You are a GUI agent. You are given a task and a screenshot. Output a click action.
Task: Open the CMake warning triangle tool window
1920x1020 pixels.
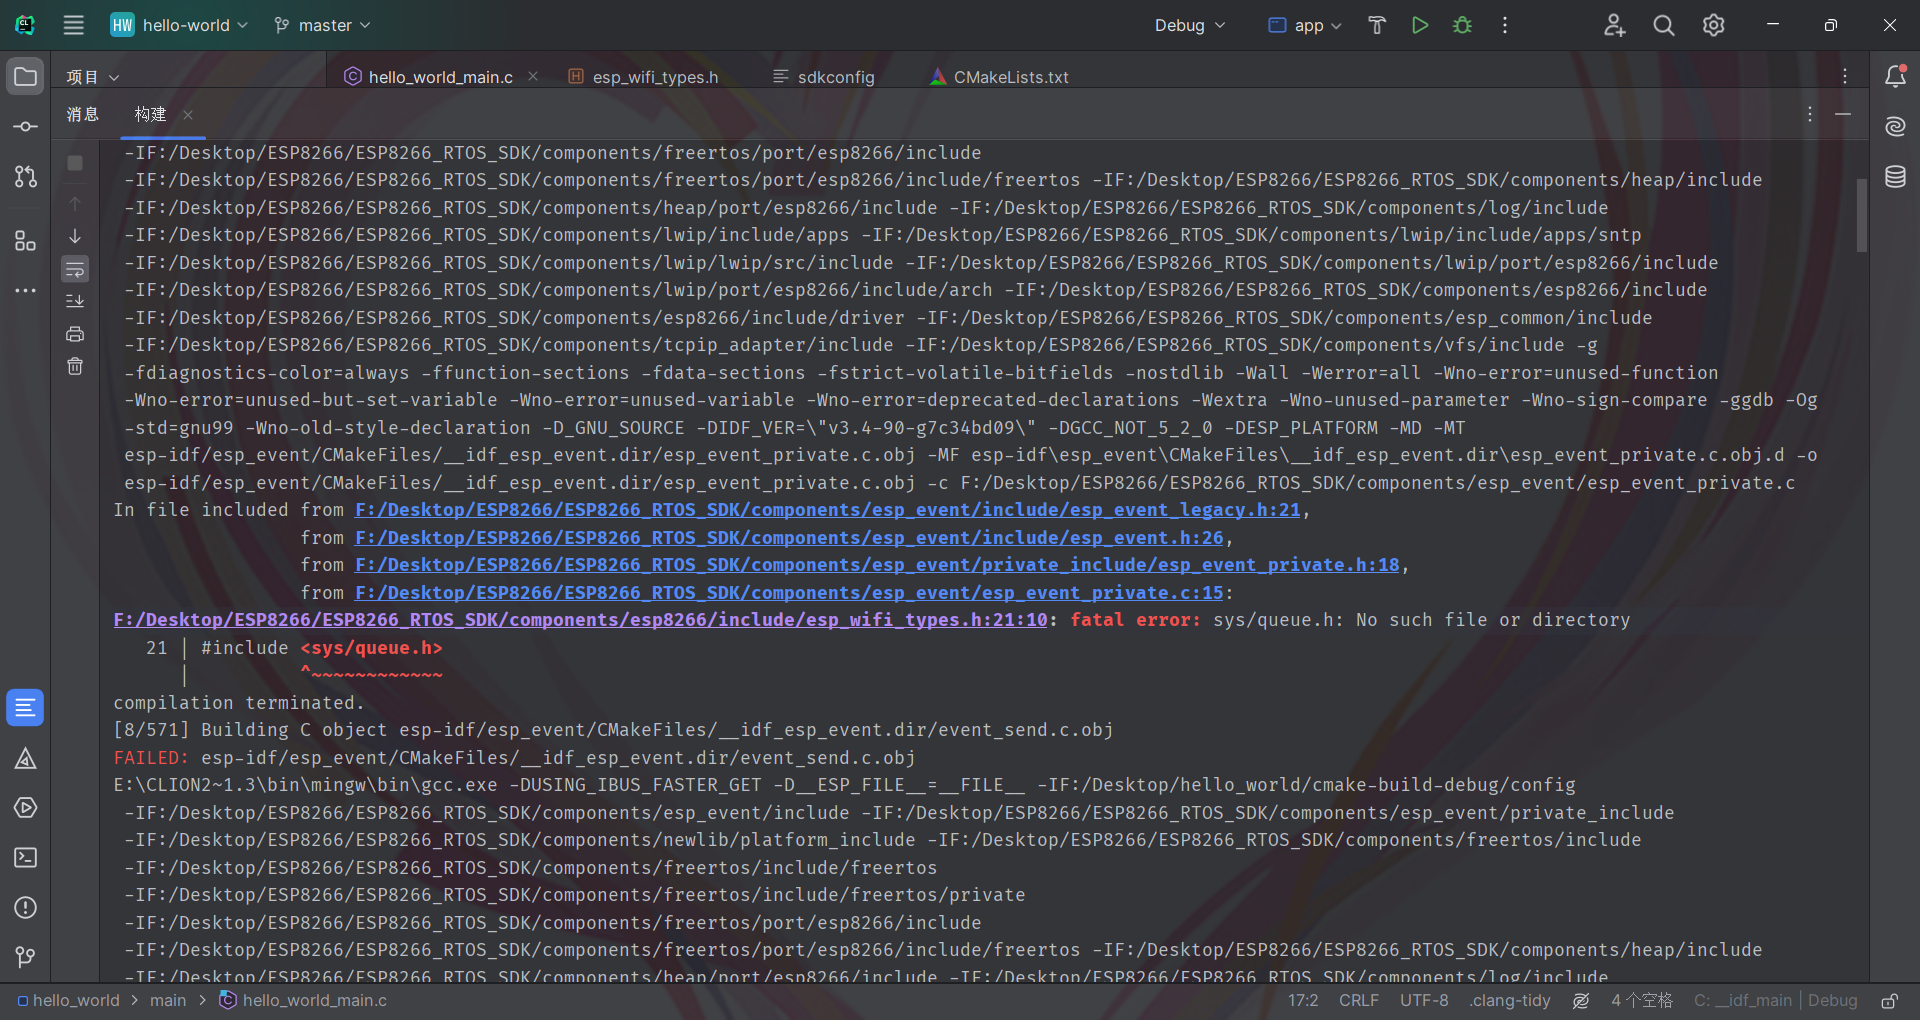[x=25, y=758]
